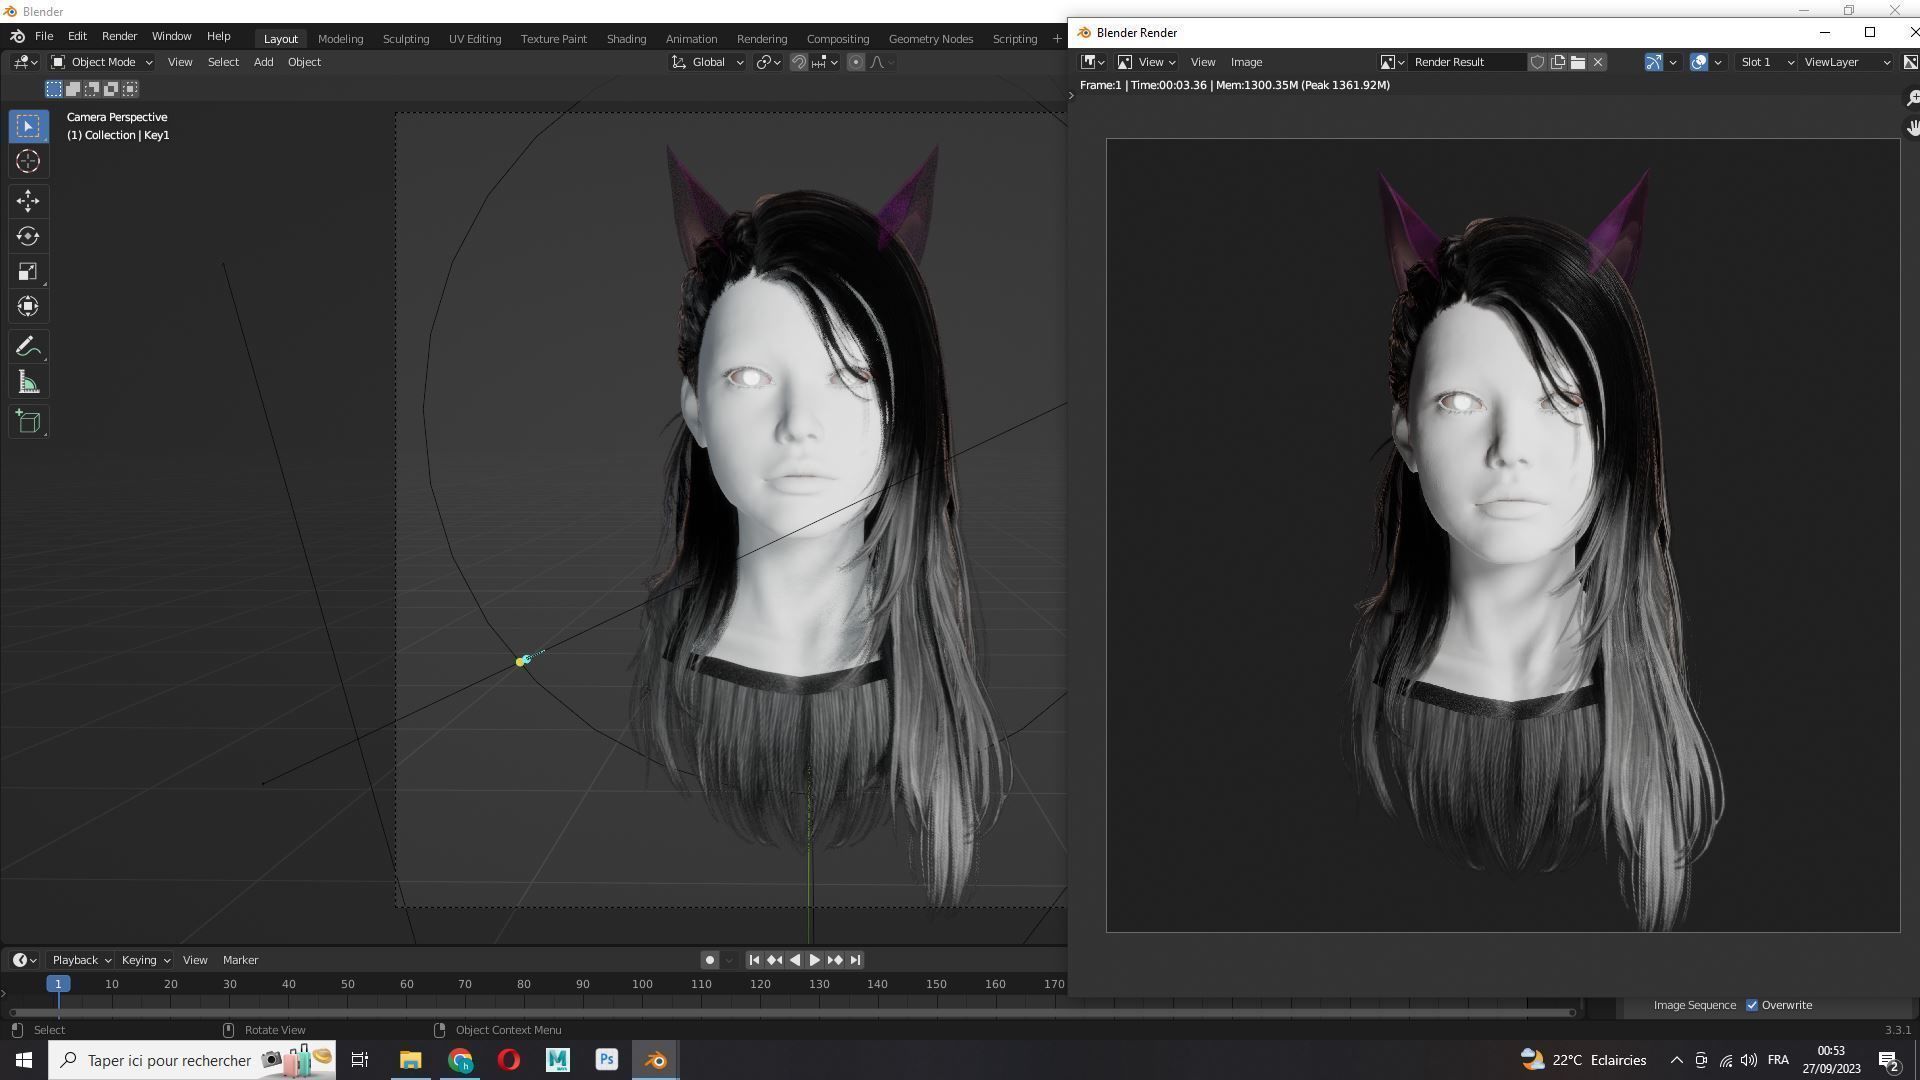Expand the render window sidebar arrow
The height and width of the screenshot is (1080, 1920).
(1071, 96)
